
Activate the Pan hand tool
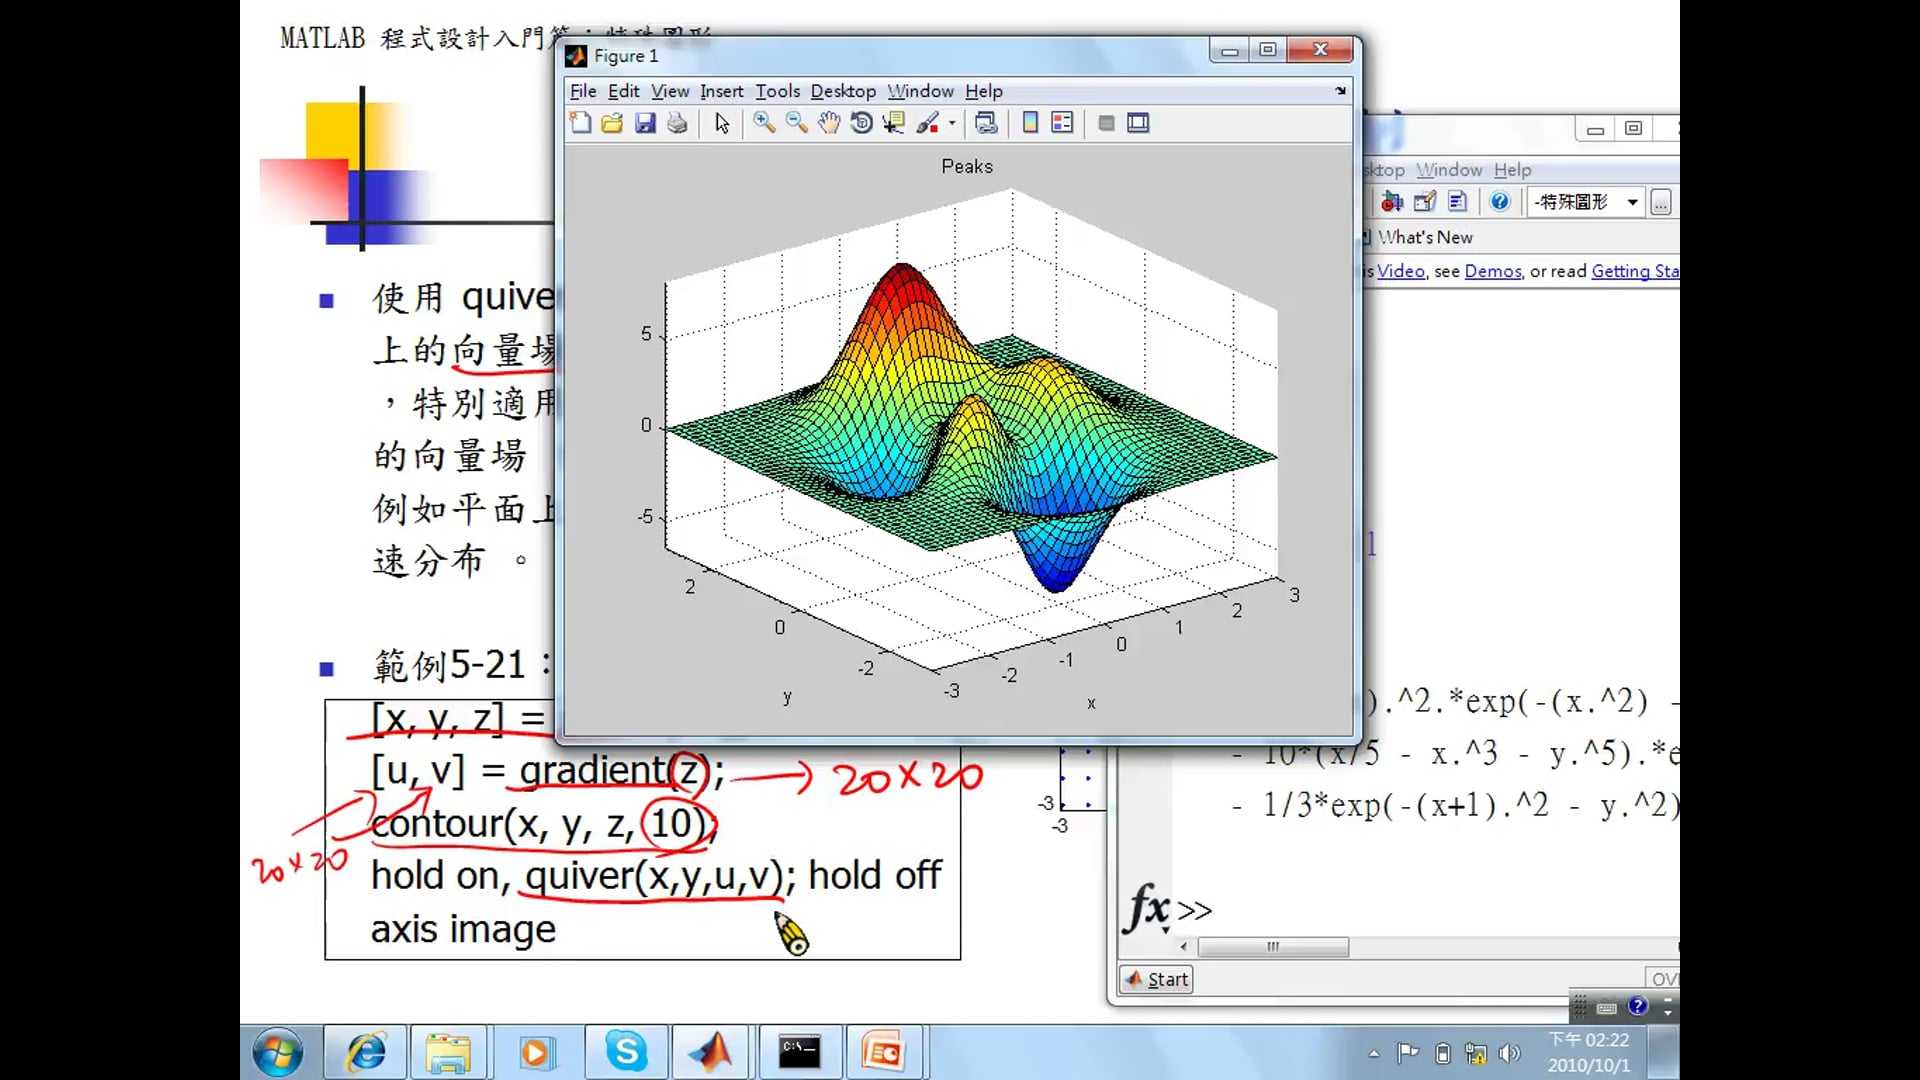[x=829, y=123]
